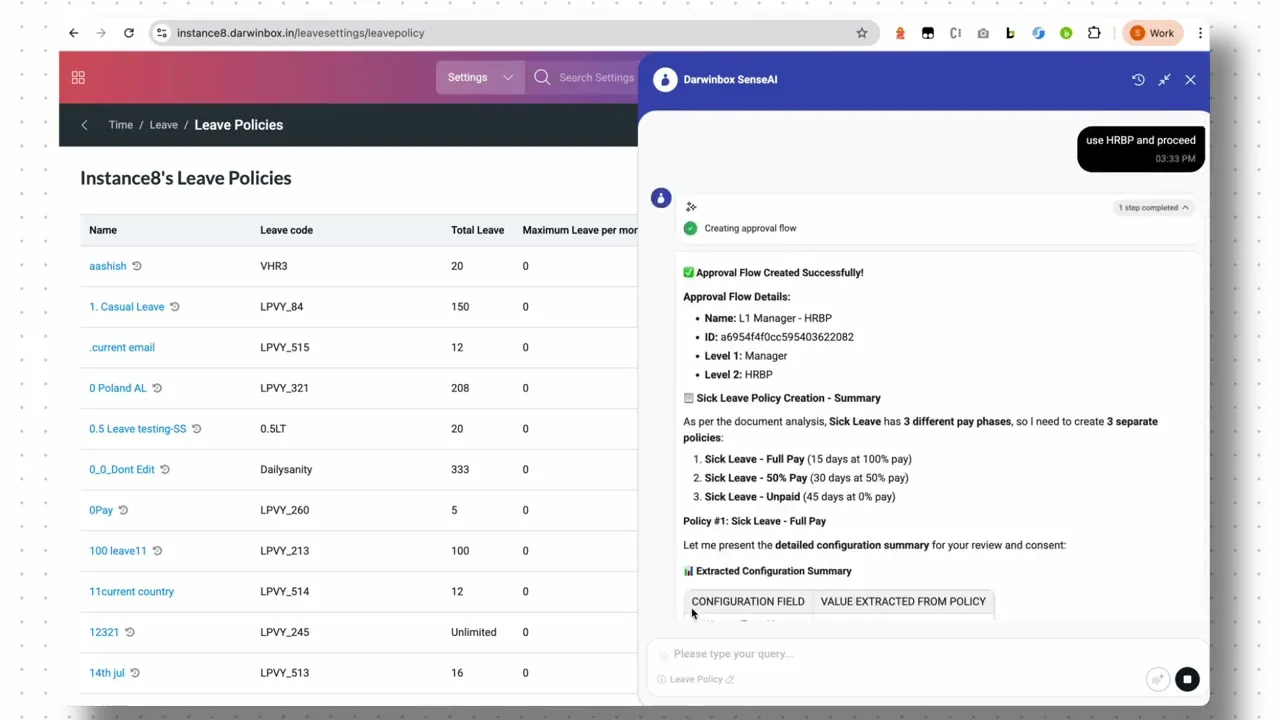Click the history icon next to aashish
Image resolution: width=1280 pixels, height=720 pixels.
pos(137,266)
